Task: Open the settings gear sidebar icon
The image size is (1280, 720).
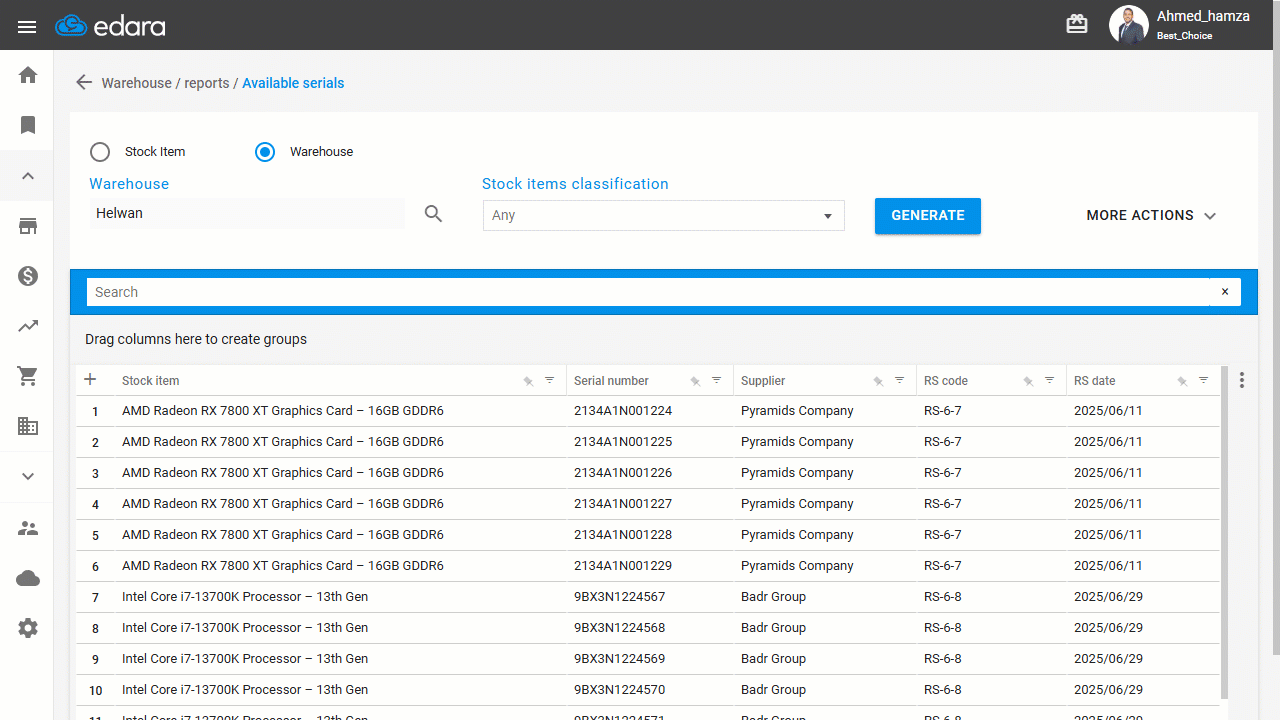Action: click(28, 628)
